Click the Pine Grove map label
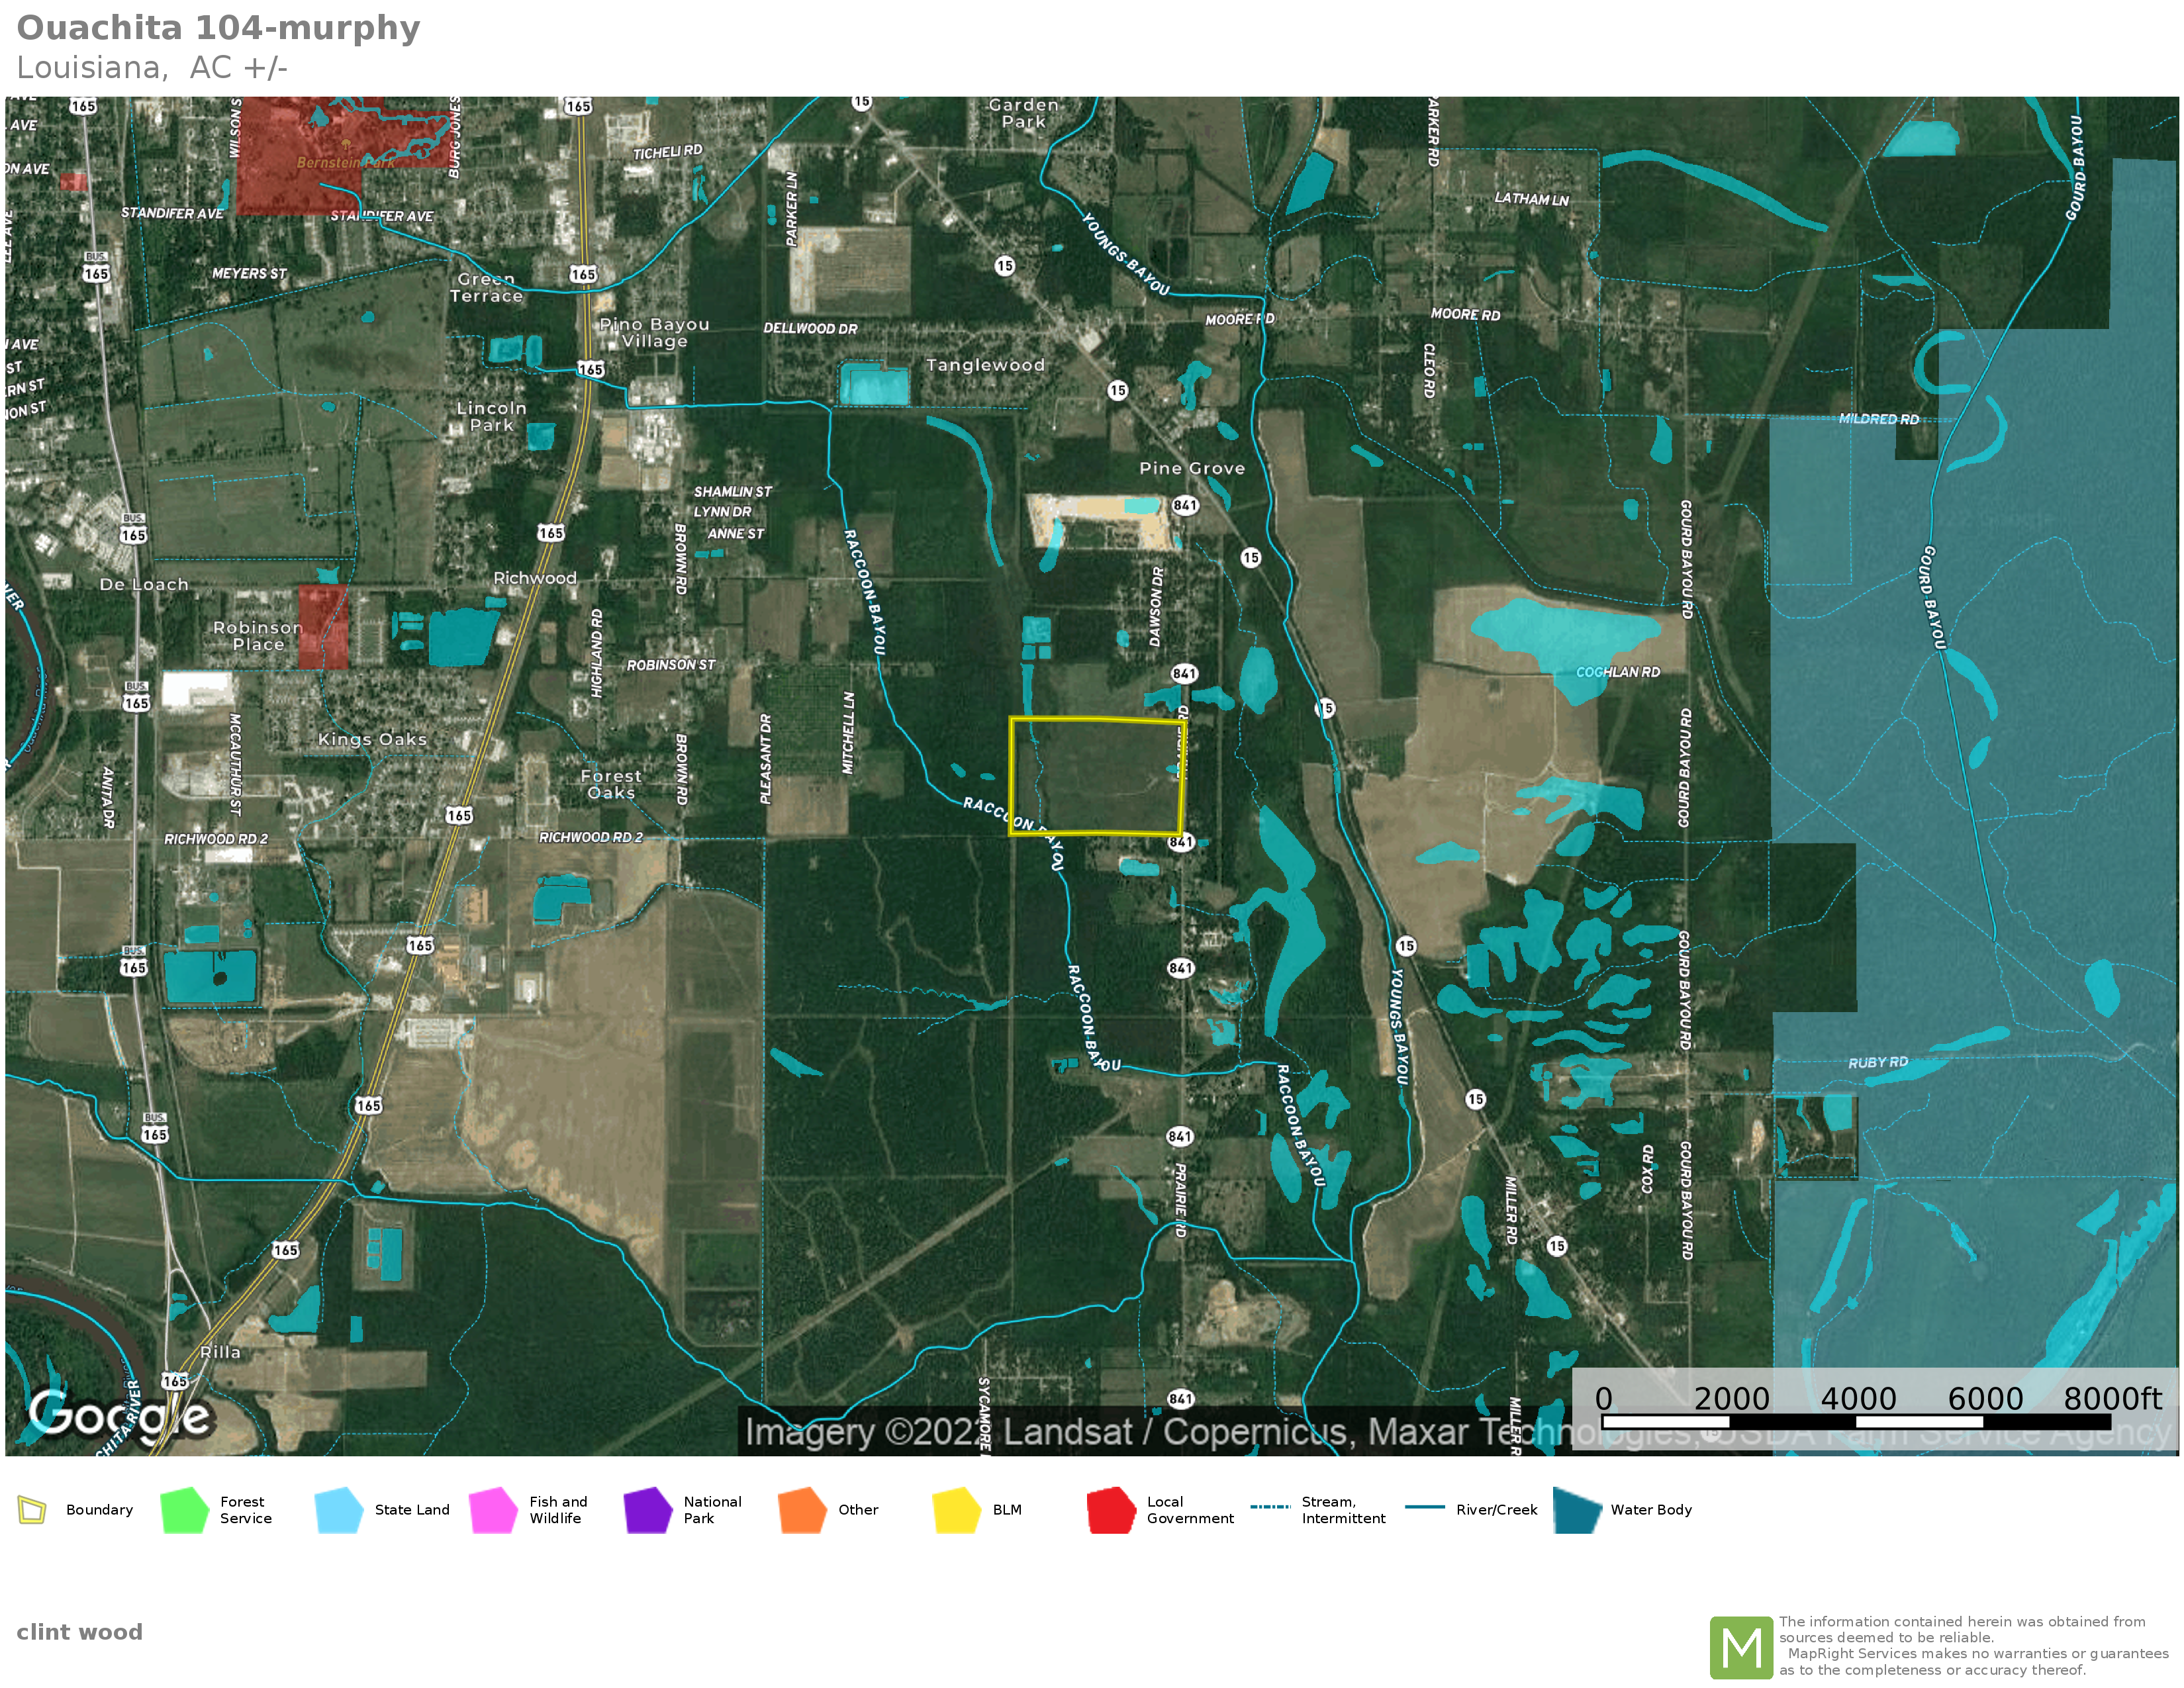2184x1688 pixels. [1192, 468]
